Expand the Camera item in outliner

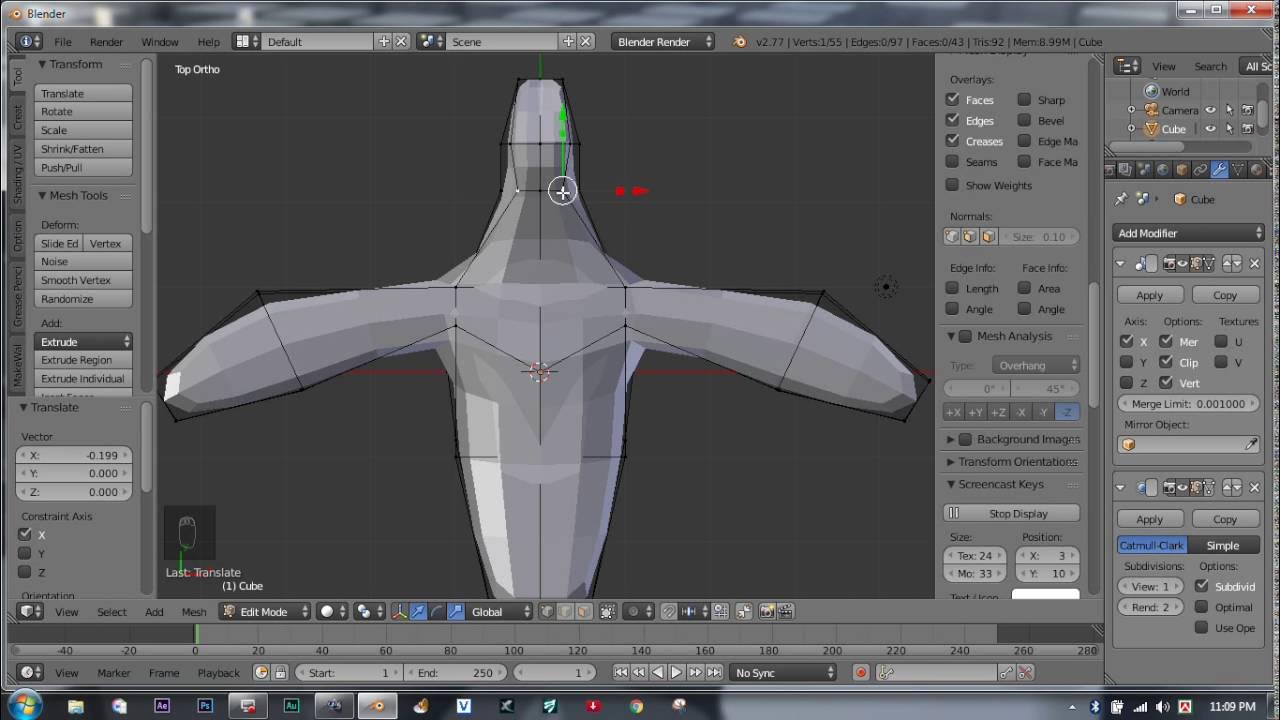tap(1132, 110)
